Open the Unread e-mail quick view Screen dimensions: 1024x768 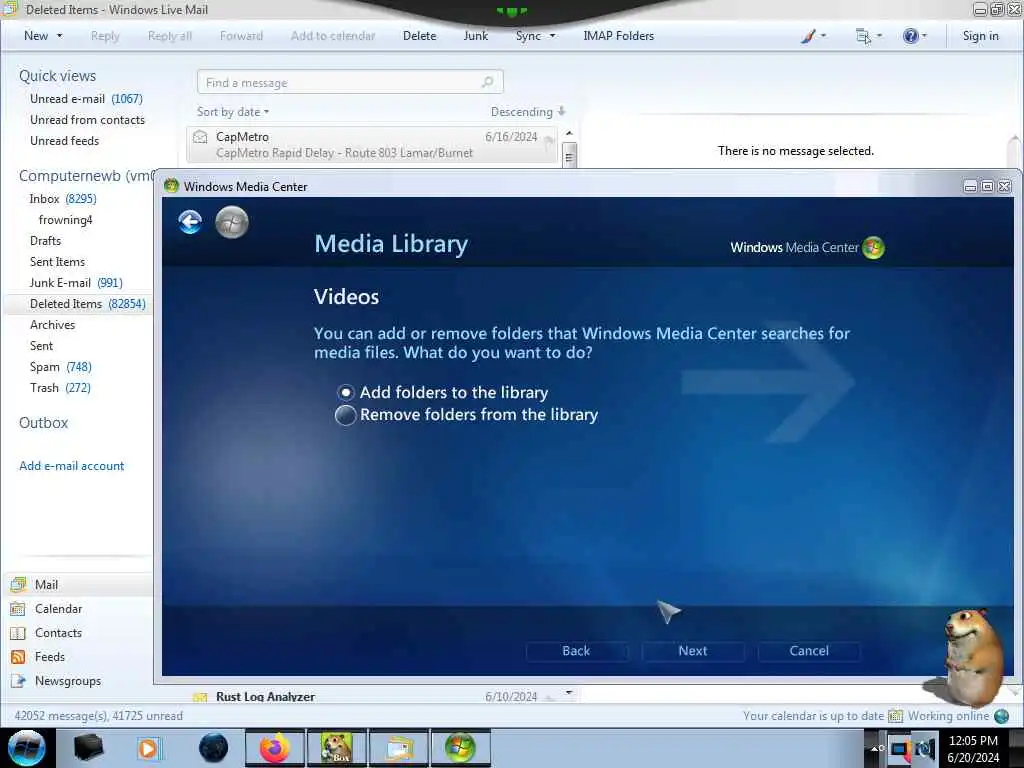[x=86, y=99]
